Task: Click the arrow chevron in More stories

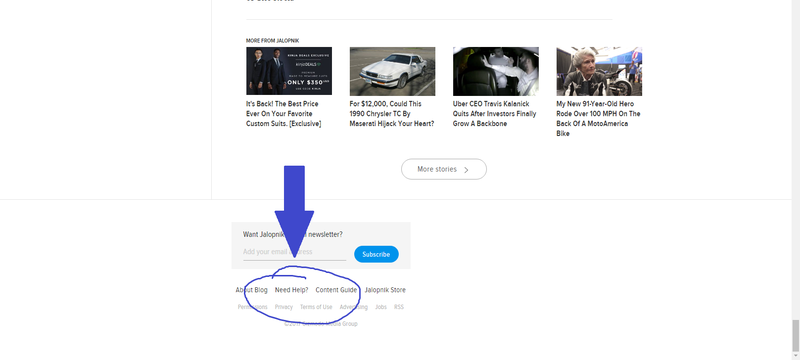Action: tap(466, 170)
